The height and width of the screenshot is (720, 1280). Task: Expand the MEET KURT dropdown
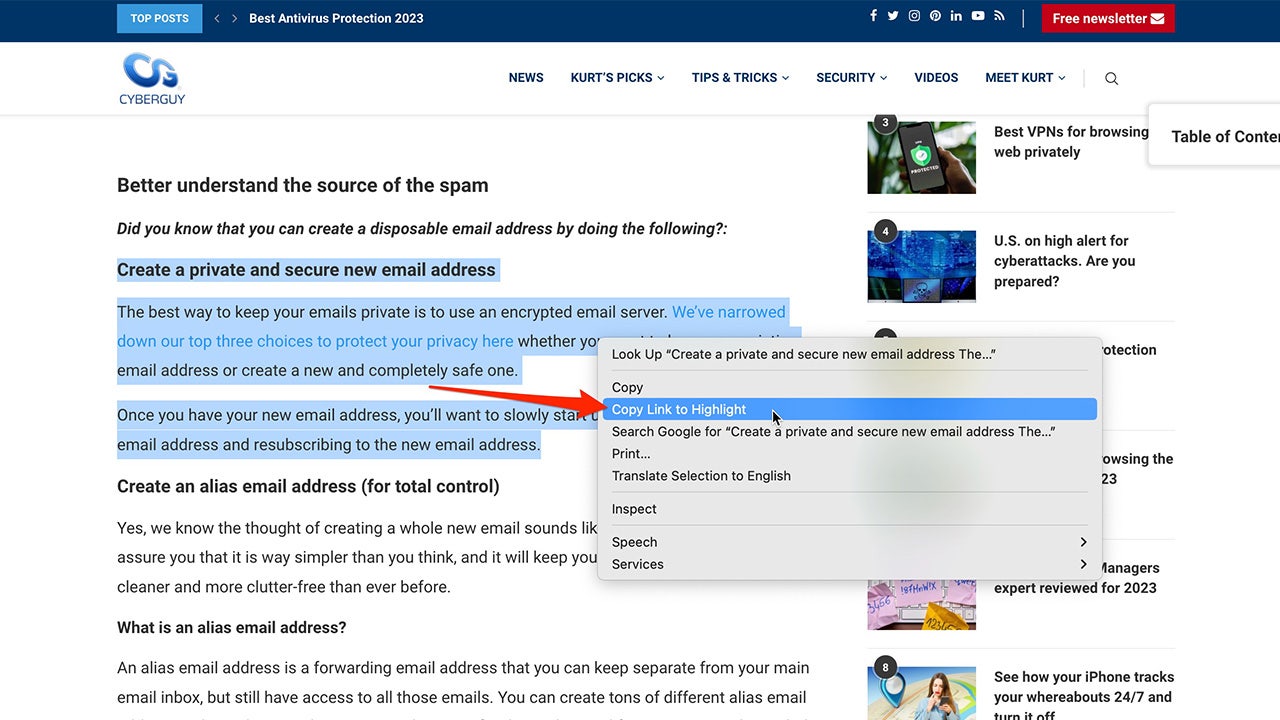tap(1025, 77)
